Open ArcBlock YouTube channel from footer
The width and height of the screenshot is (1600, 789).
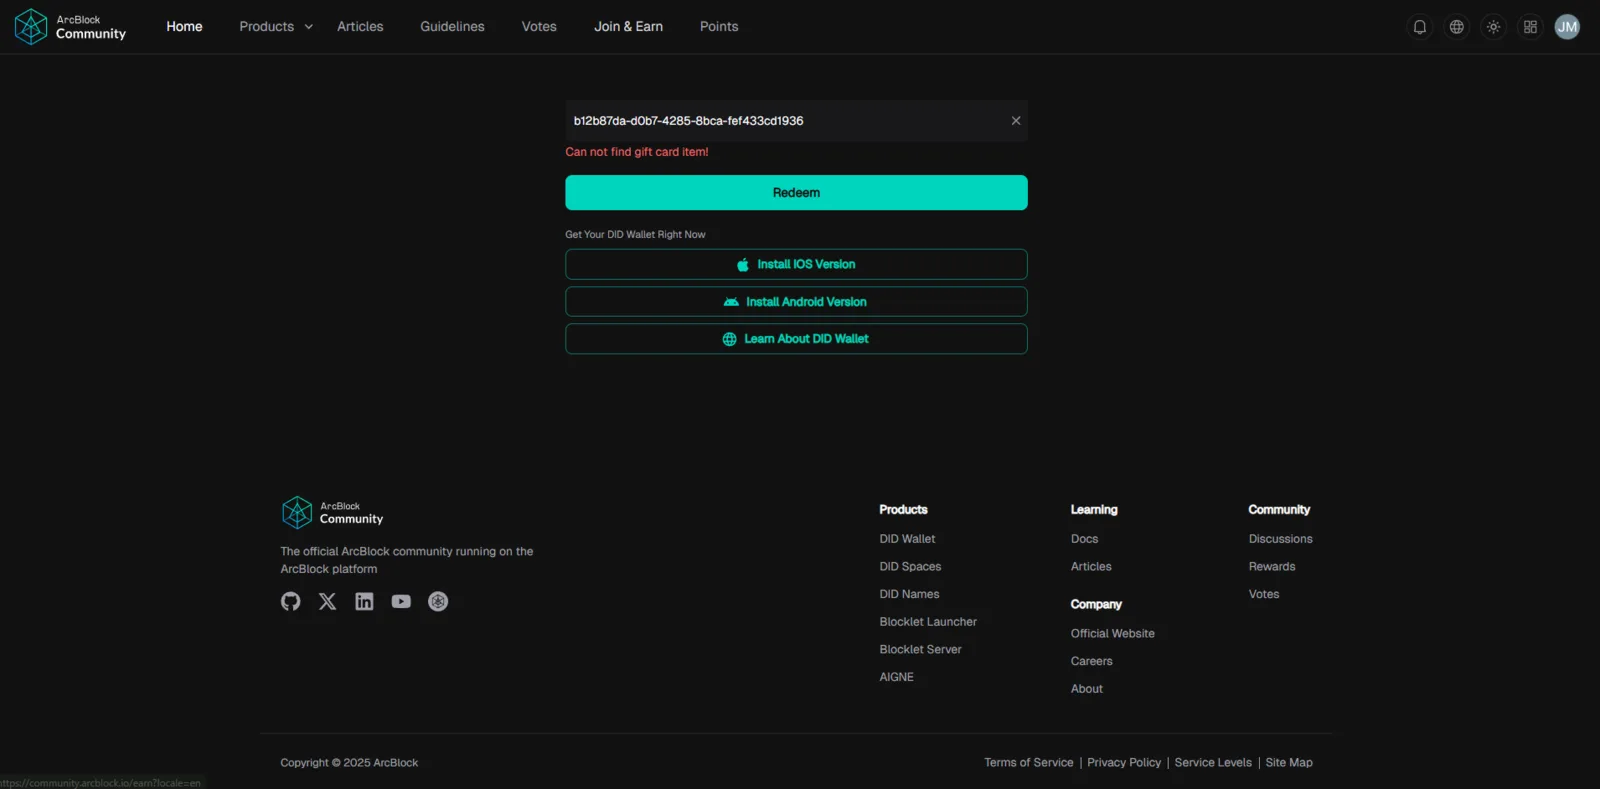tap(401, 601)
